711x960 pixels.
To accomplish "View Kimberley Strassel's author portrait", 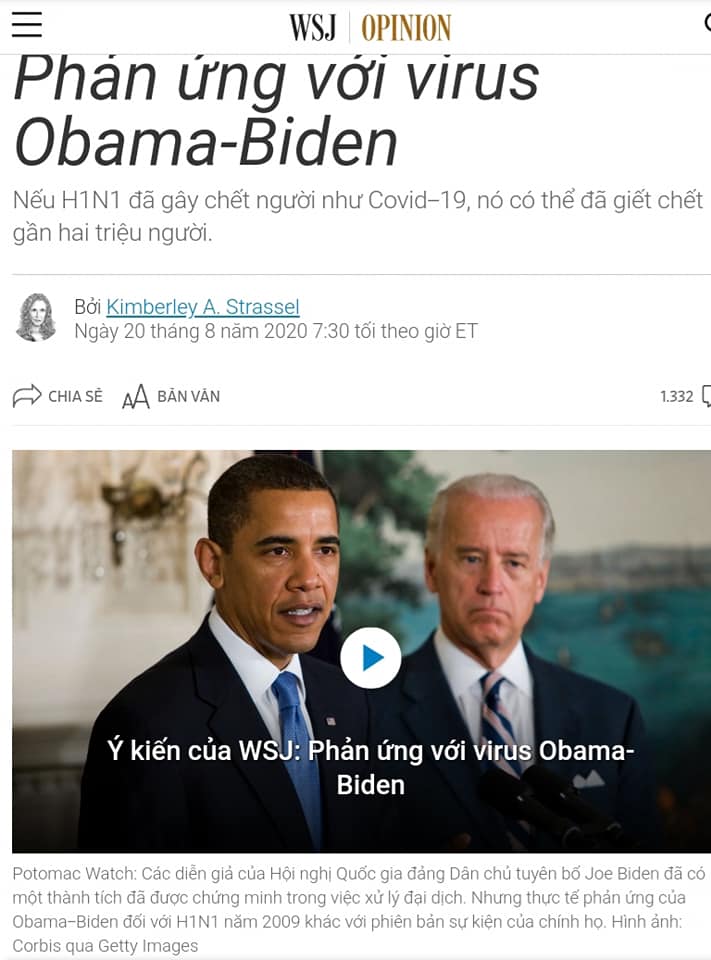I will pyautogui.click(x=36, y=317).
